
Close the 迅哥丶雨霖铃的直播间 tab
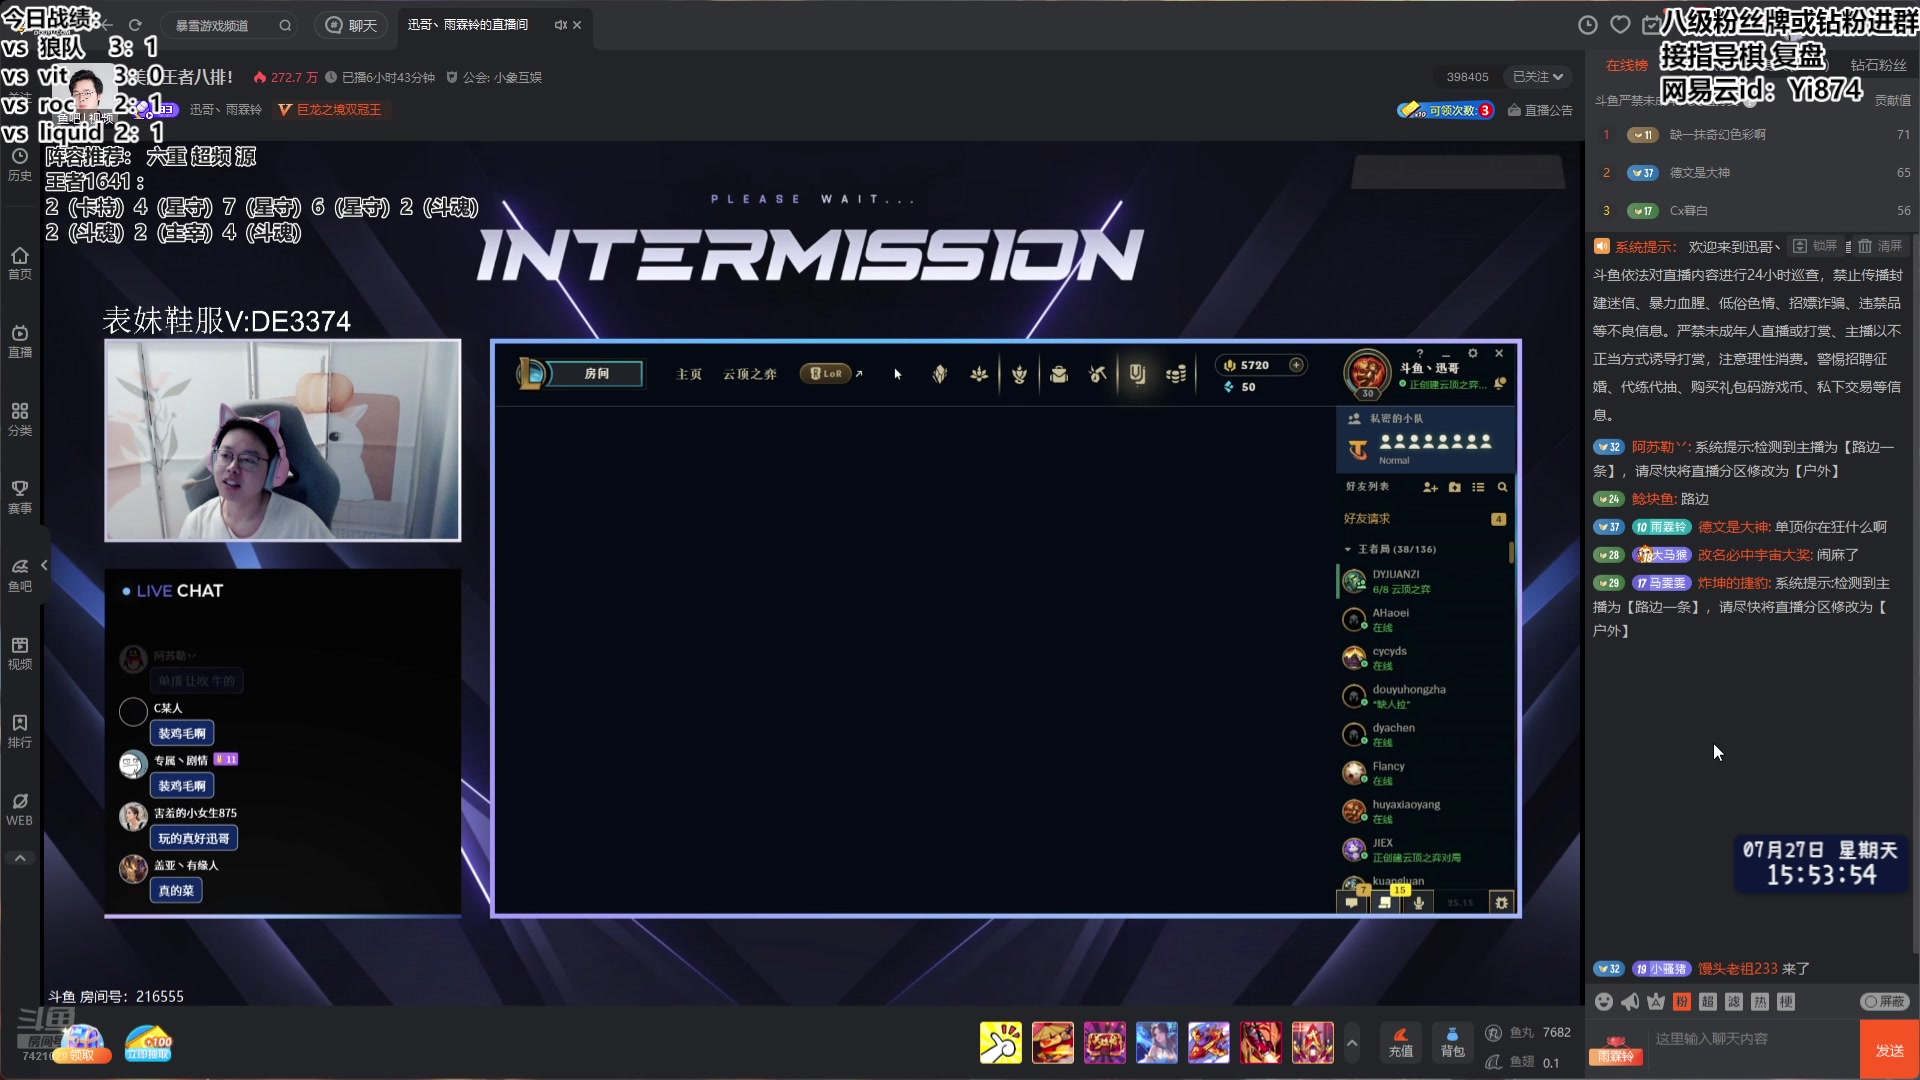pyautogui.click(x=577, y=25)
